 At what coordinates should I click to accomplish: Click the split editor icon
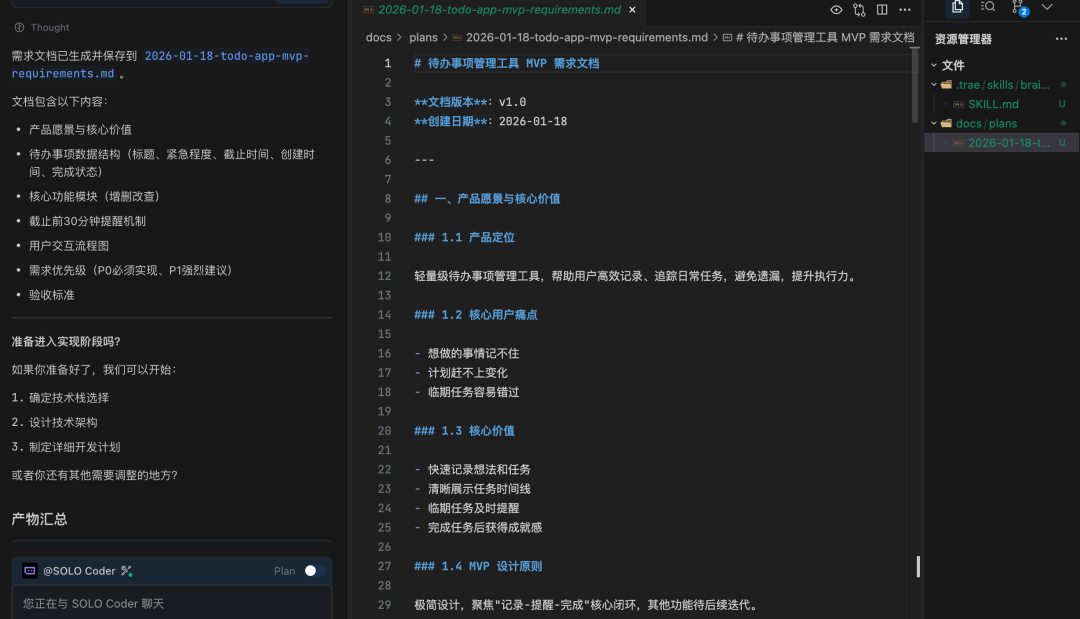point(881,8)
